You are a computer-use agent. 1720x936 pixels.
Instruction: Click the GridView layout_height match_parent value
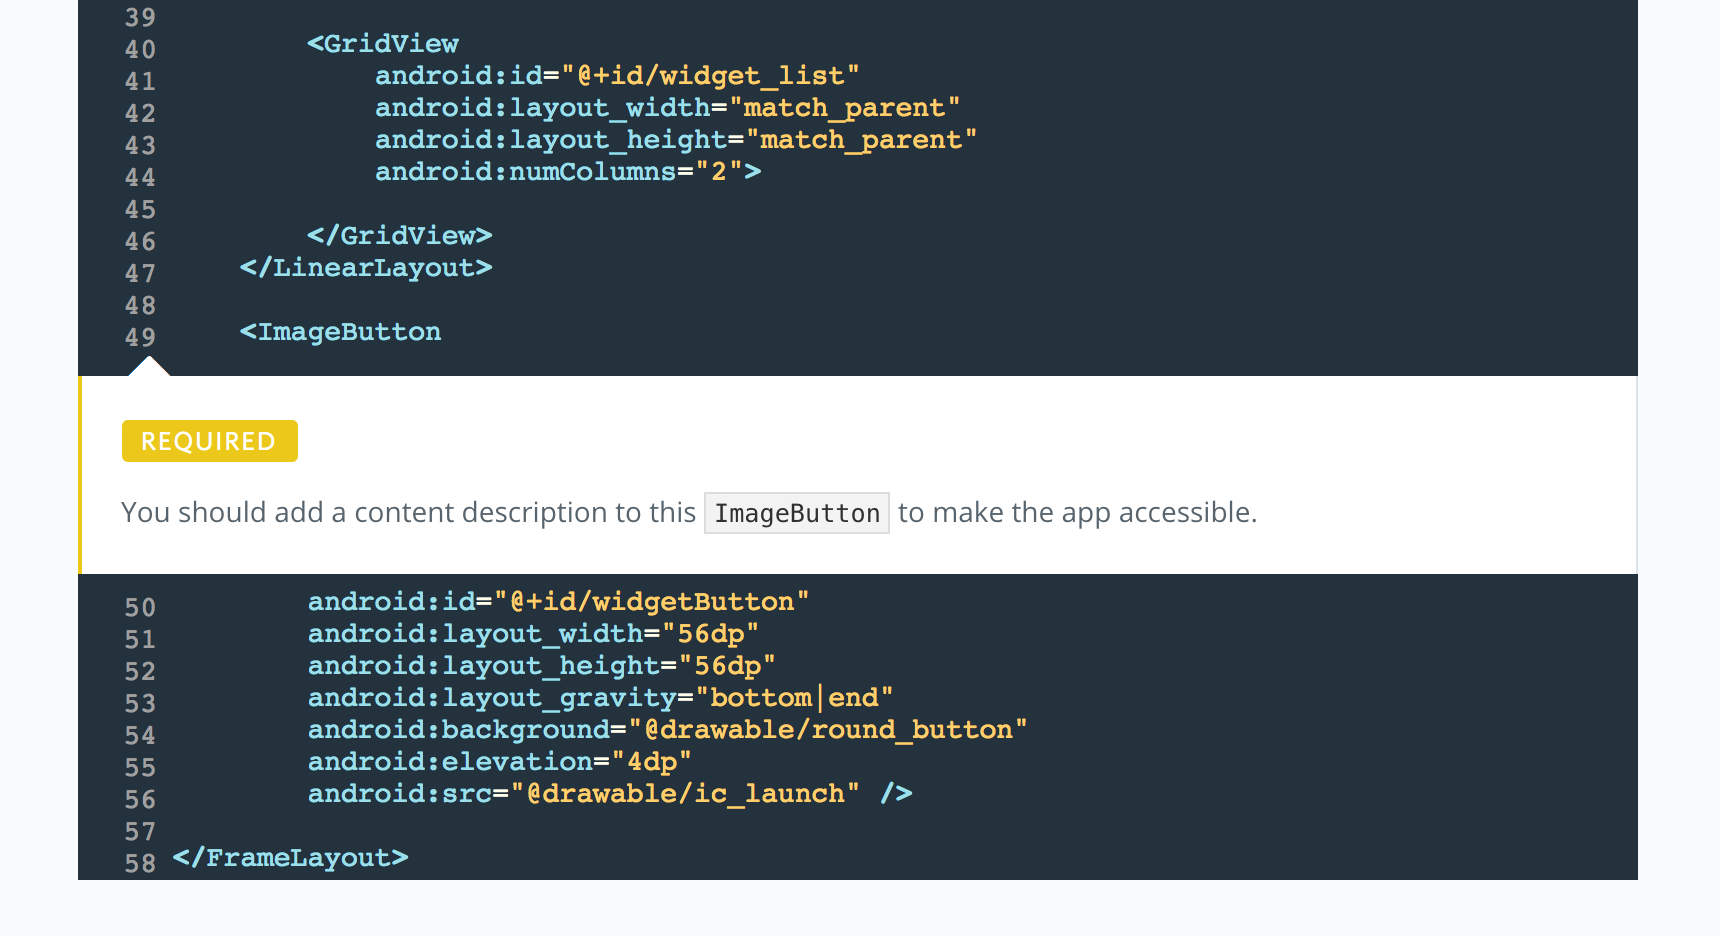click(x=861, y=140)
